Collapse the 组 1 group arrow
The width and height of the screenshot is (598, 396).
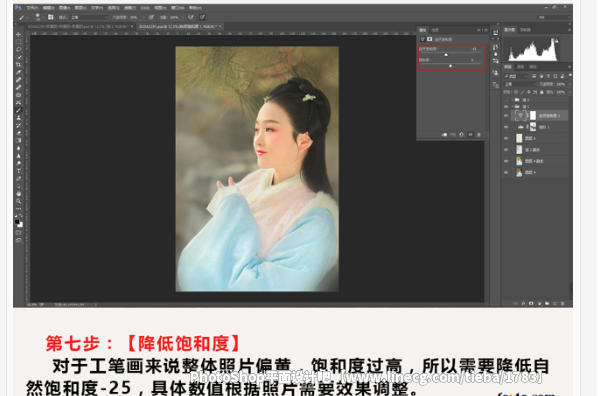512,106
